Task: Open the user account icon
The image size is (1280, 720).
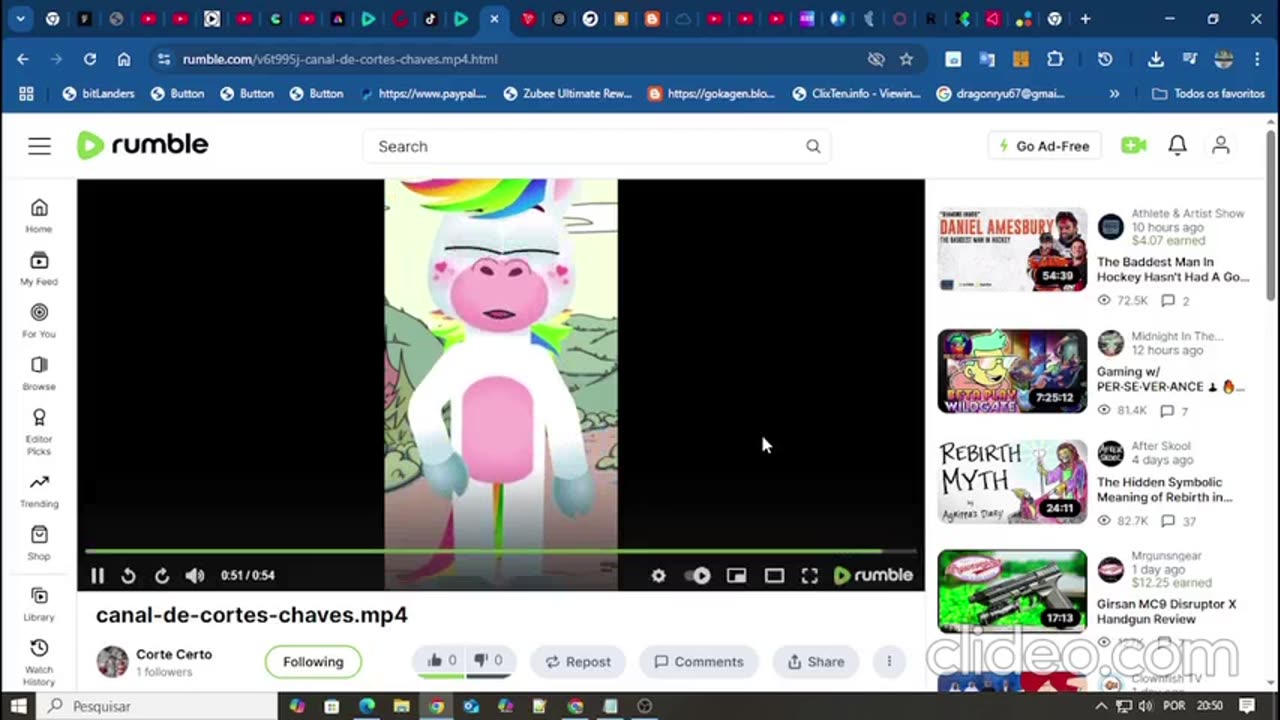Action: pyautogui.click(x=1220, y=145)
